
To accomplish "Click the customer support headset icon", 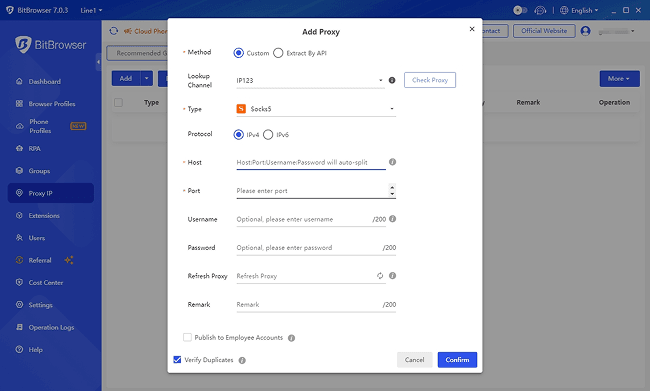I will (x=540, y=10).
